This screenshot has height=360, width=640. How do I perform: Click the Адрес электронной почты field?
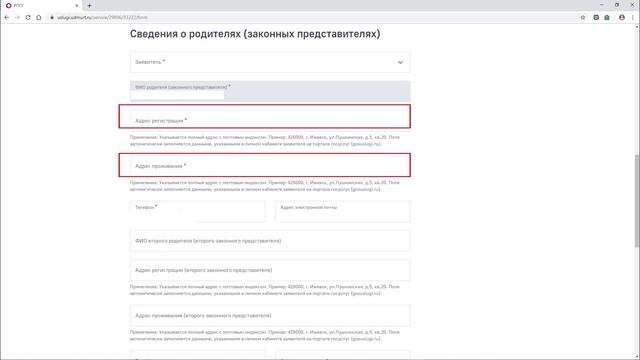pos(342,211)
